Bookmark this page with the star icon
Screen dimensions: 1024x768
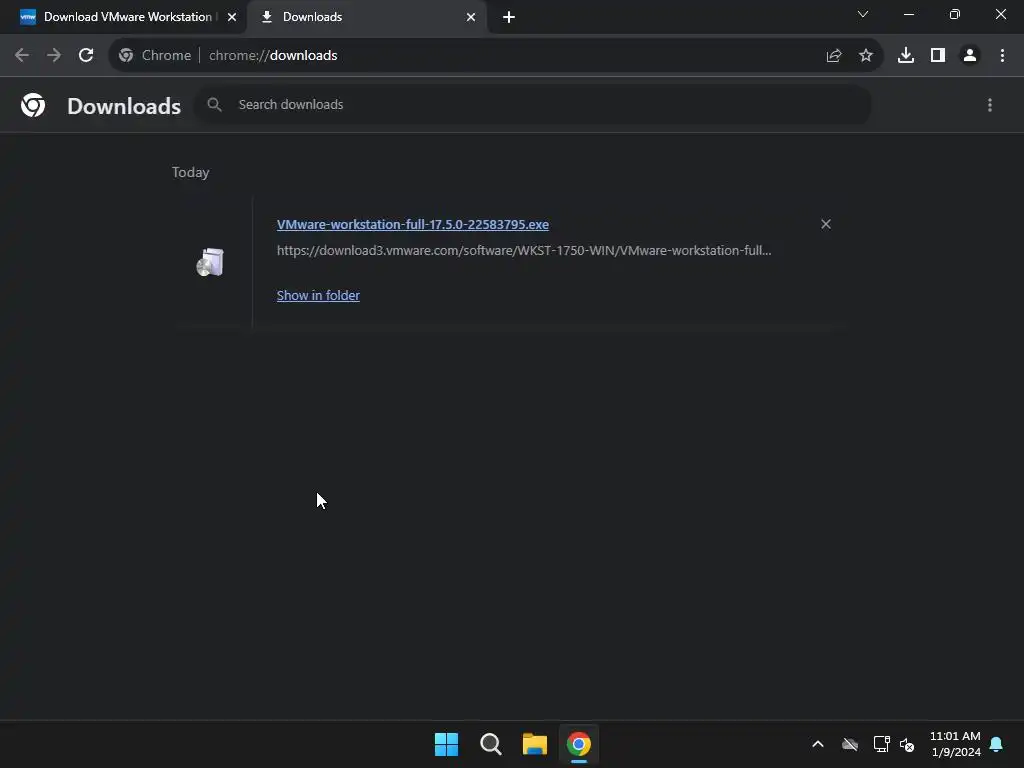[x=866, y=56]
